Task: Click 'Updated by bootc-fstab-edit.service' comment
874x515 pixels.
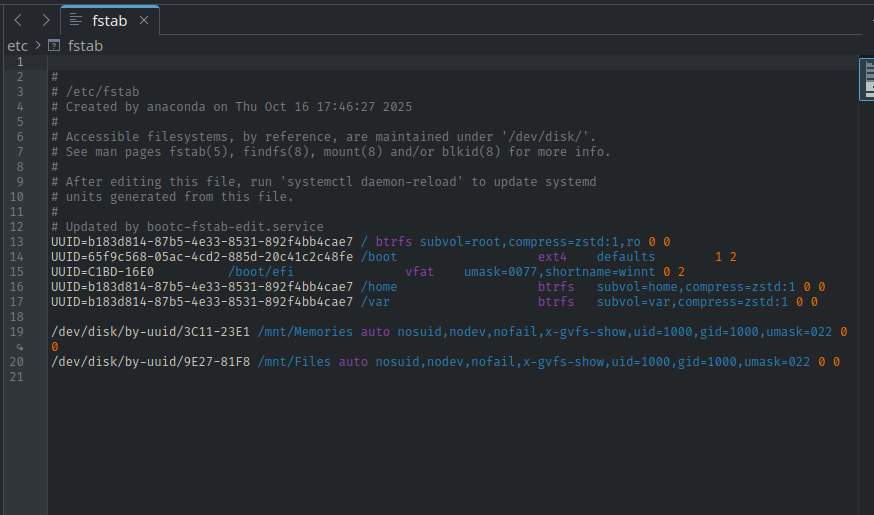Action: click(x=195, y=227)
